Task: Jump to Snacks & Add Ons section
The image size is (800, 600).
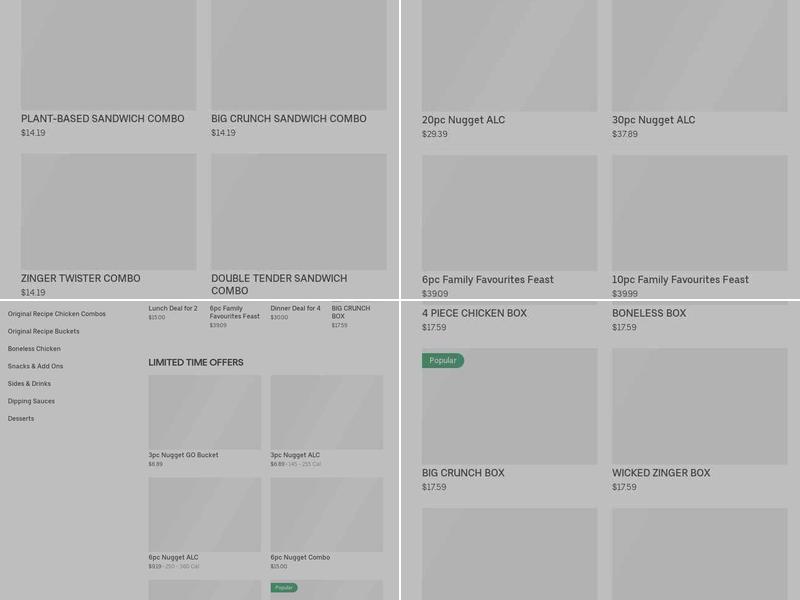Action: coord(36,366)
